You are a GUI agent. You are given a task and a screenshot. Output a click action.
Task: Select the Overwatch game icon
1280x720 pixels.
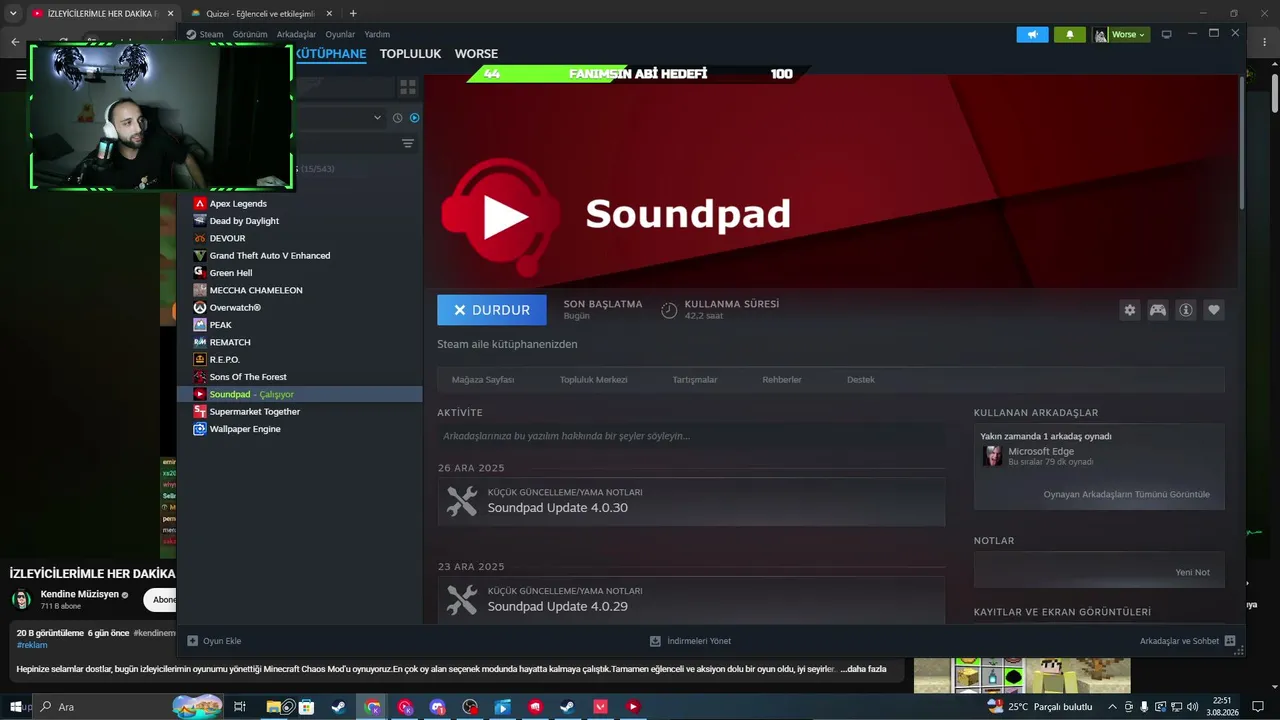(200, 308)
